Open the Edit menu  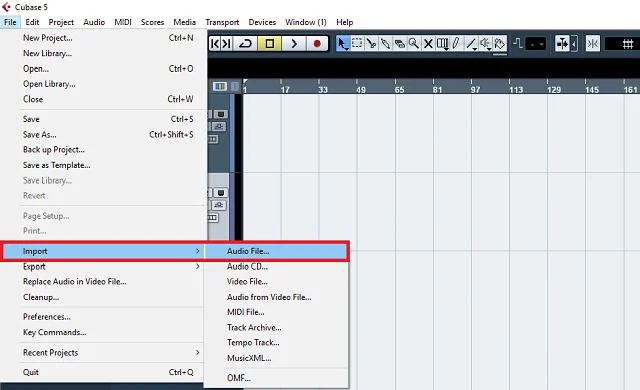pos(32,22)
